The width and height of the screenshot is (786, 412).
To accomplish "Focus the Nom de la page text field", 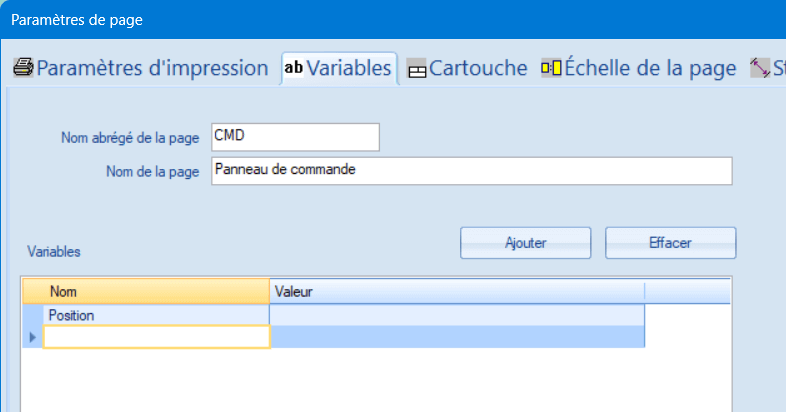I will (x=472, y=171).
